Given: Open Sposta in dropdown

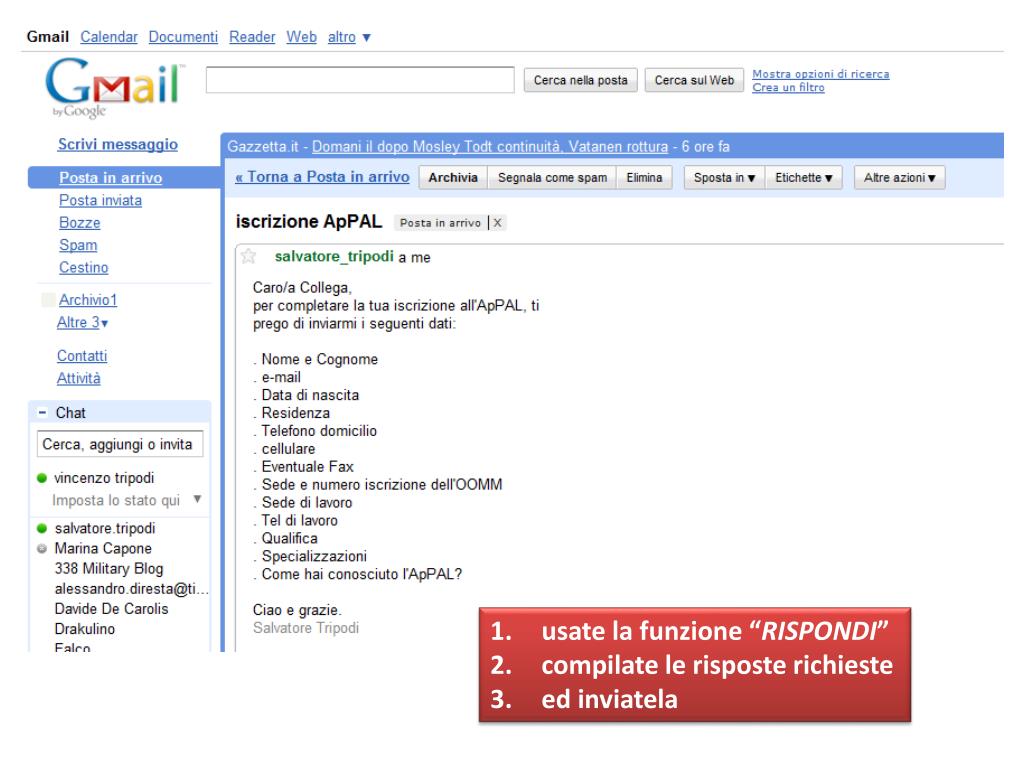Looking at the screenshot, I should (x=724, y=178).
